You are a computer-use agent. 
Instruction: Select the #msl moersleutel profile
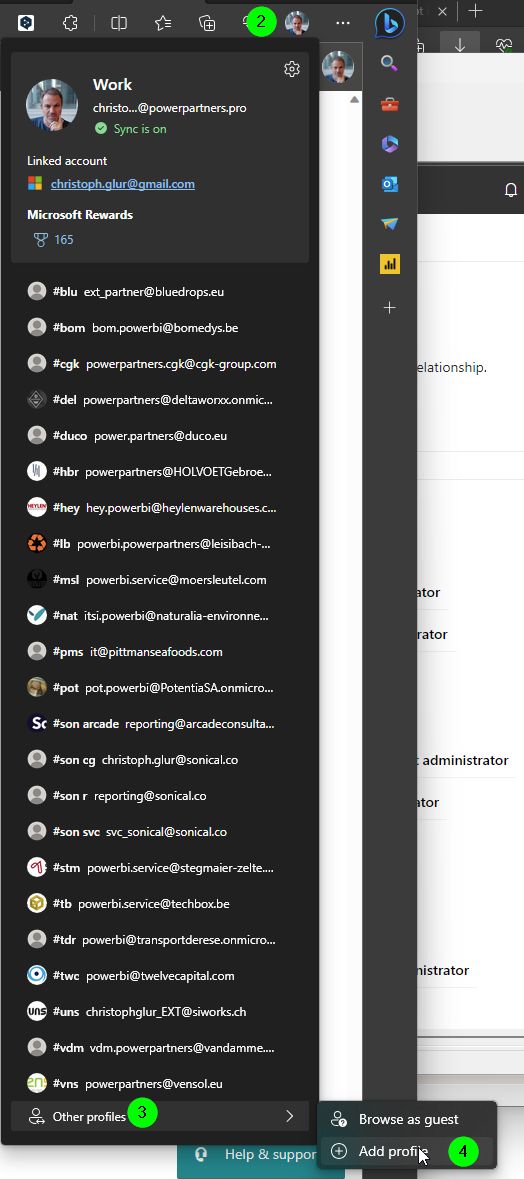point(160,579)
